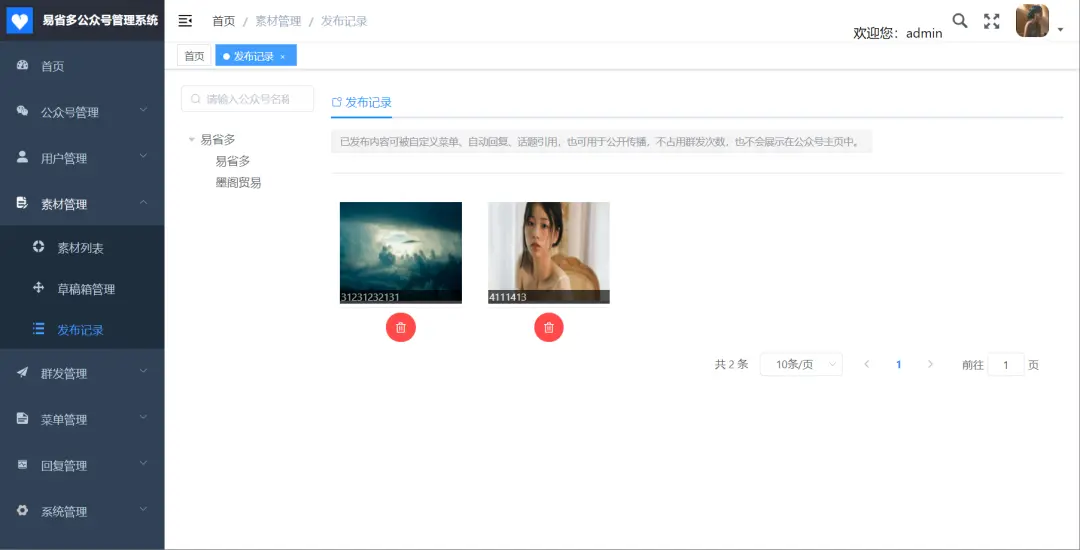Click the heart logo icon
The height and width of the screenshot is (550, 1080).
[20, 21]
